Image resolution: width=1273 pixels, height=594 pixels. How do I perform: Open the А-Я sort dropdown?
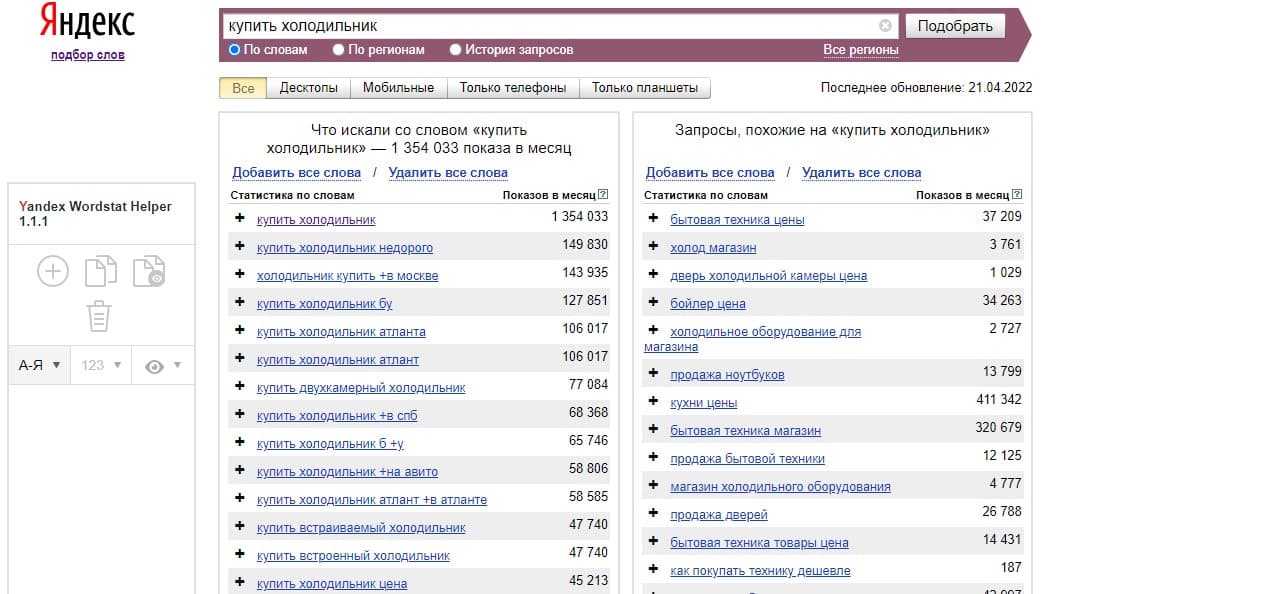39,365
